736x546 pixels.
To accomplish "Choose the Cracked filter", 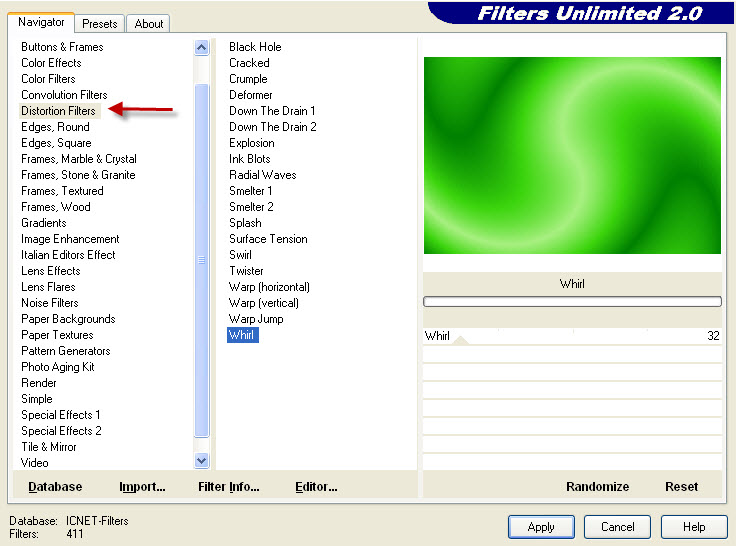I will (x=249, y=63).
